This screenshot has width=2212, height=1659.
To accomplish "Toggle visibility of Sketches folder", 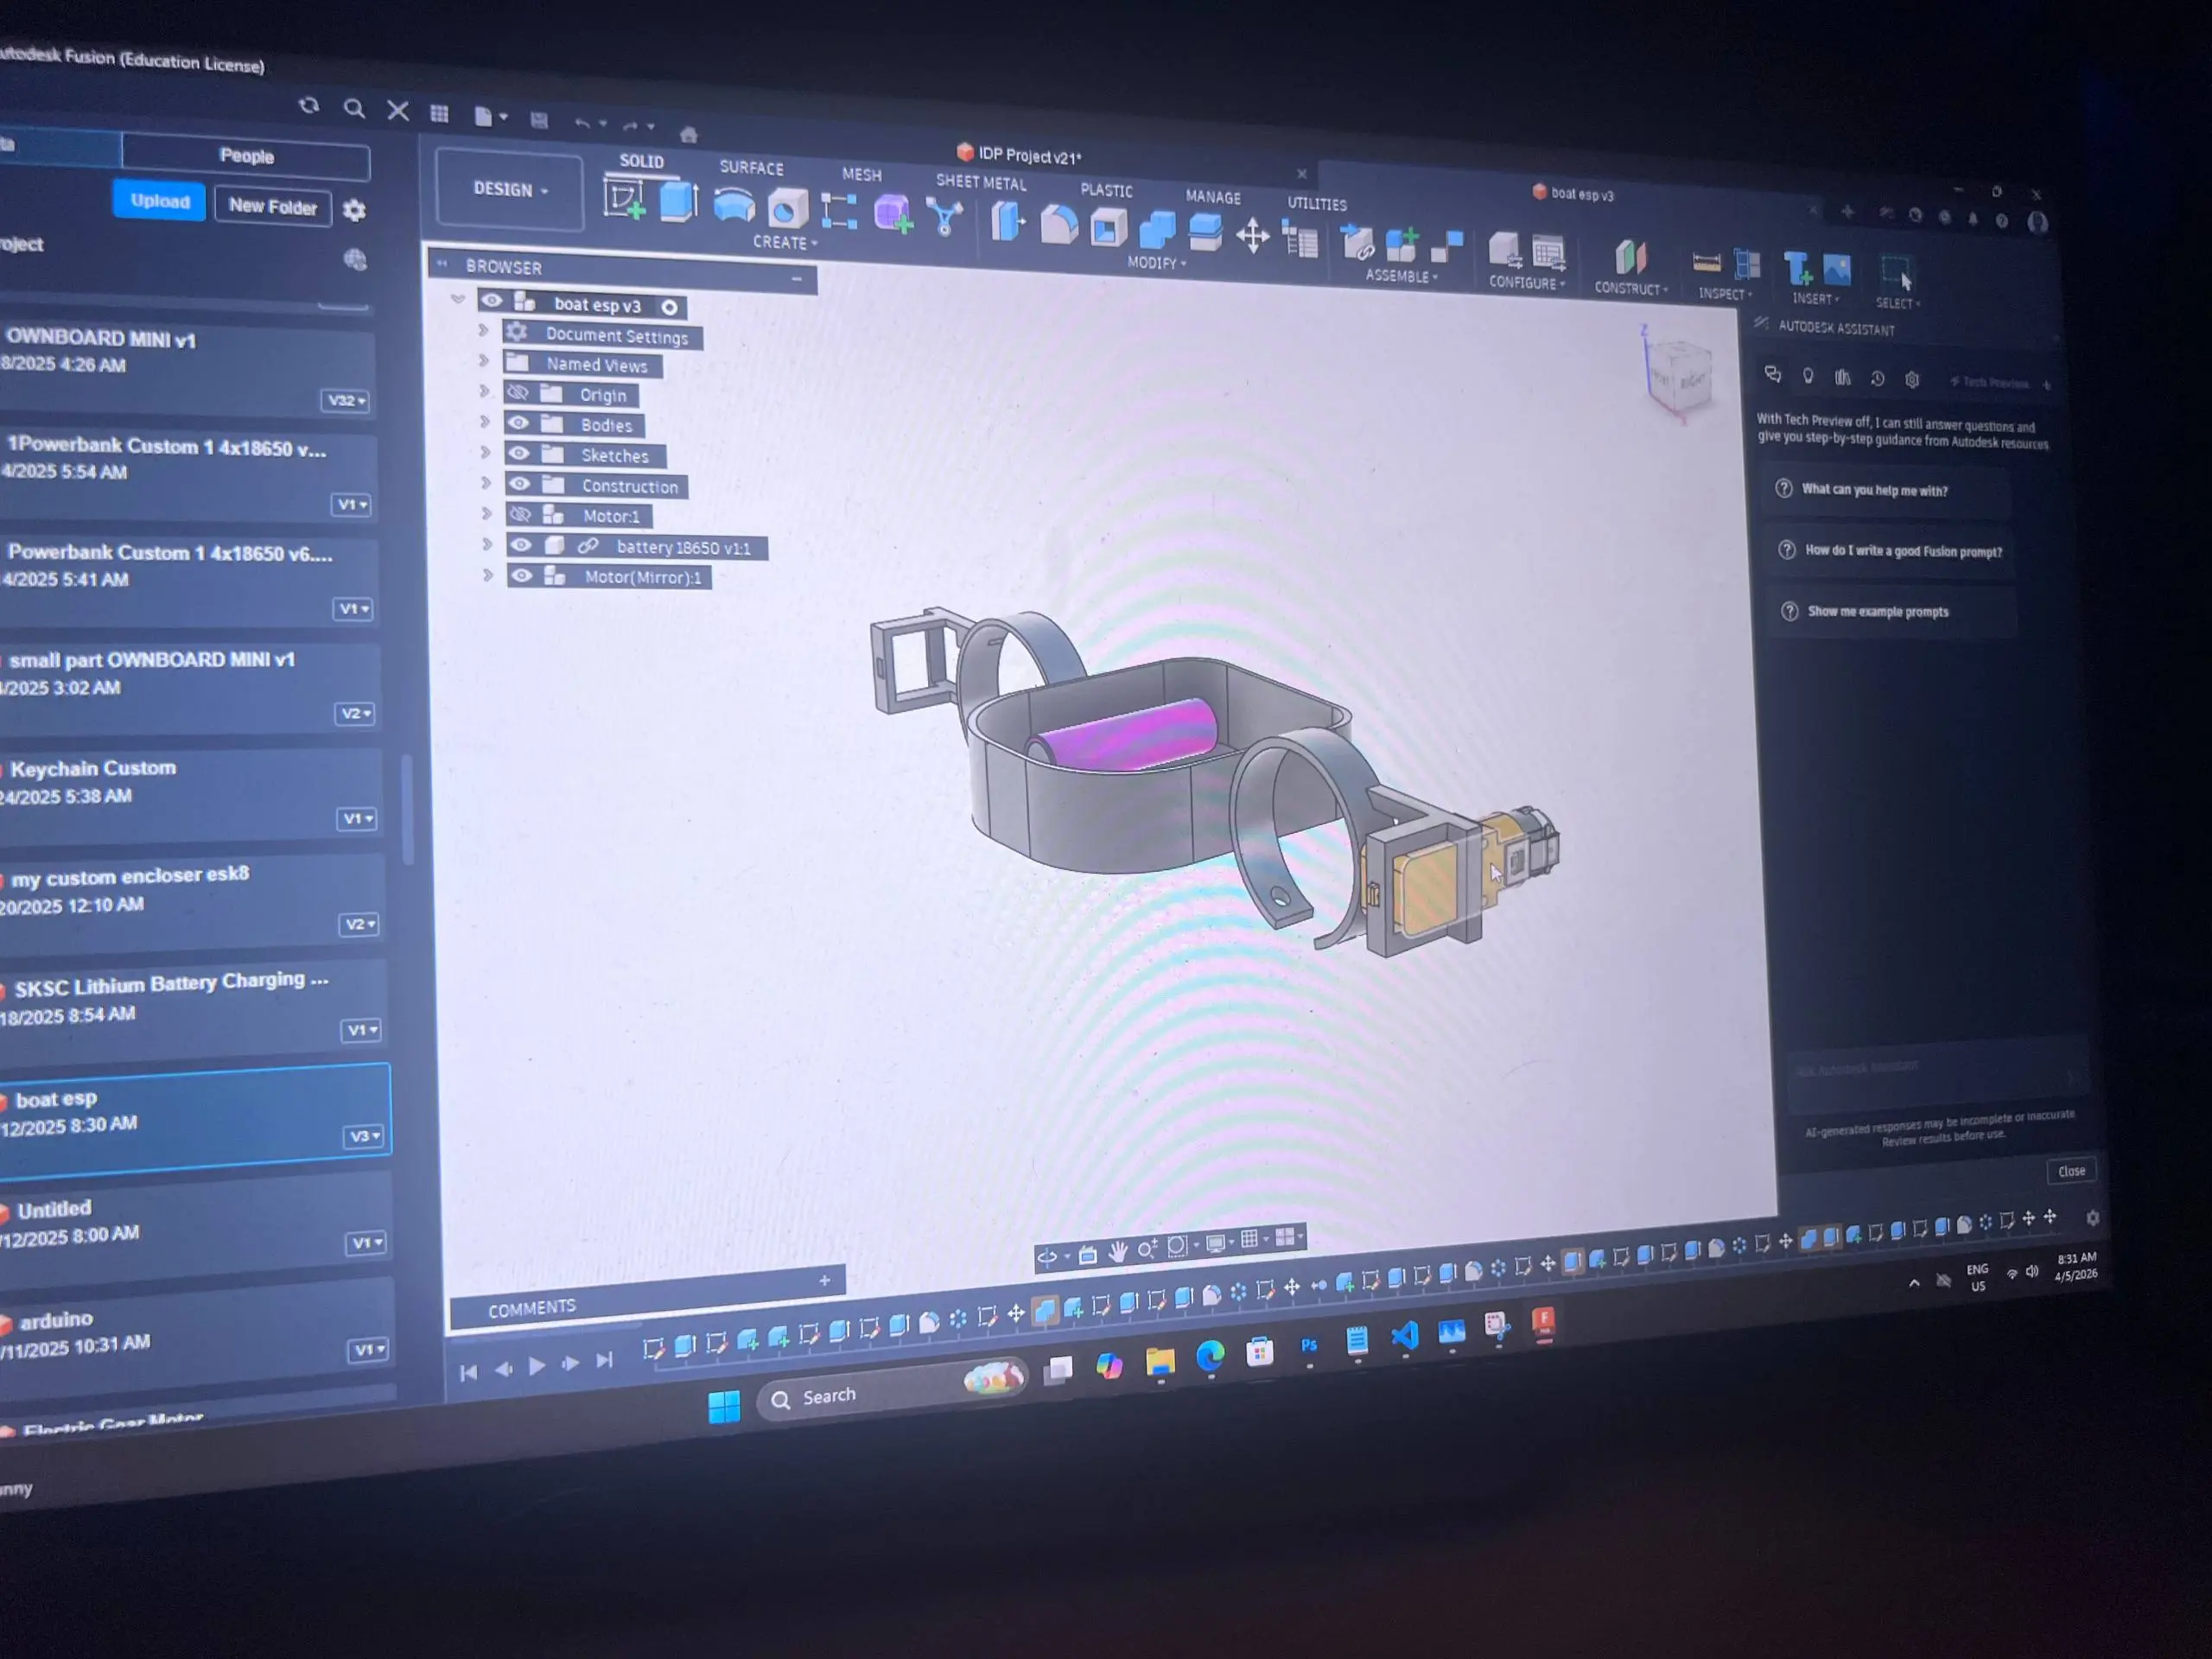I will point(519,453).
